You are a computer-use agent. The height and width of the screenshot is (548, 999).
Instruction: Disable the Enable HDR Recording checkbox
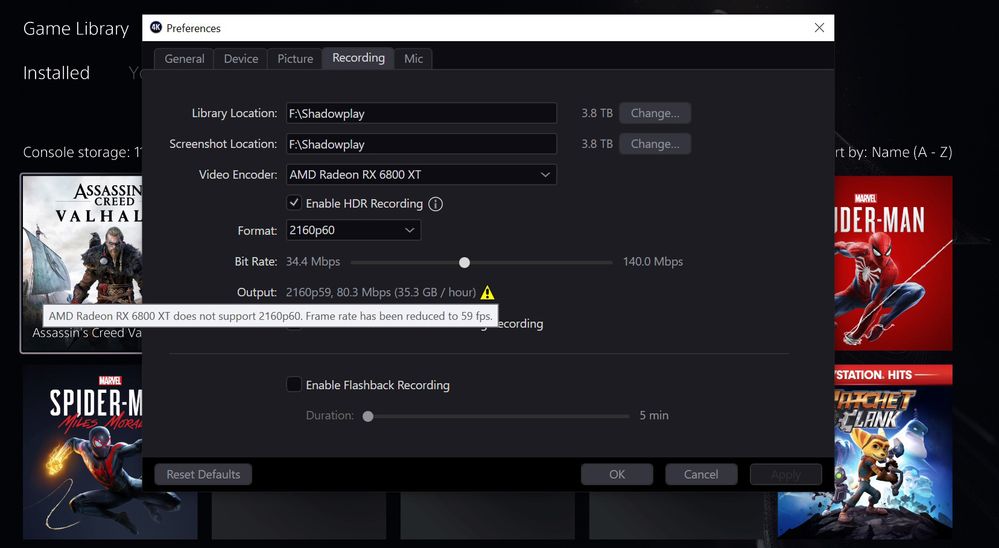tap(294, 203)
